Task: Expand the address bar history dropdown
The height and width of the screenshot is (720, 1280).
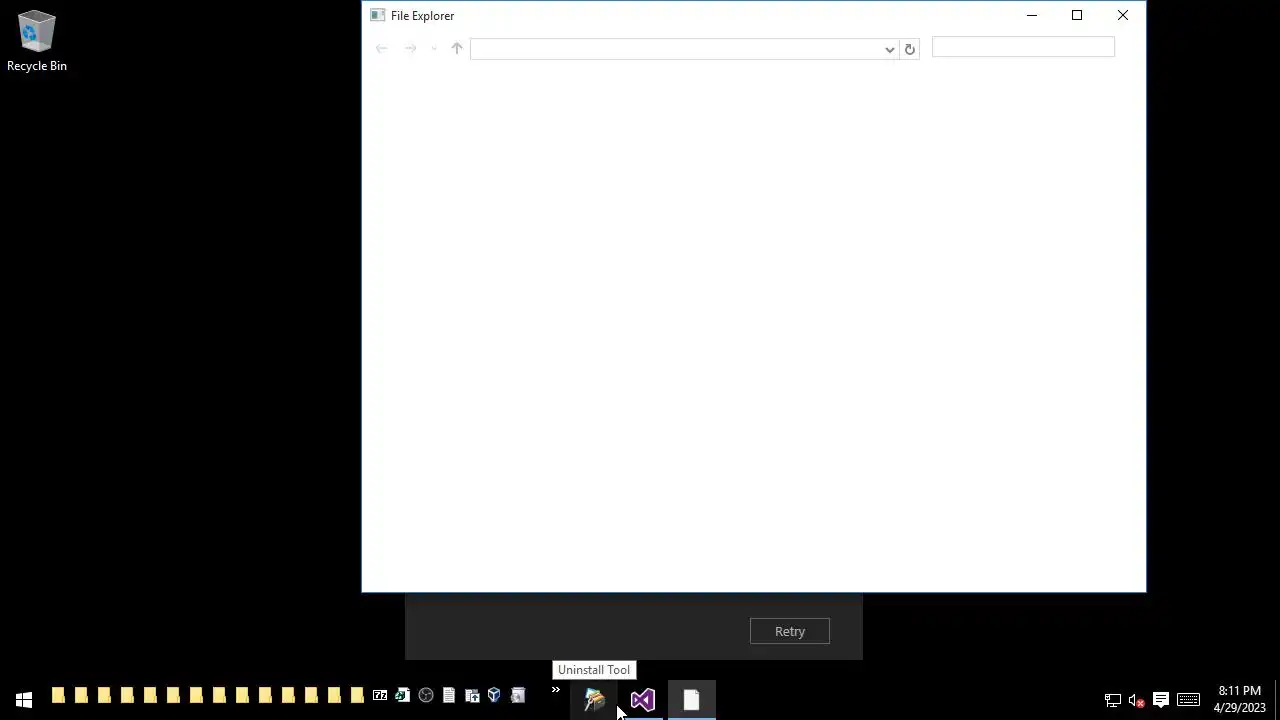Action: 889,49
